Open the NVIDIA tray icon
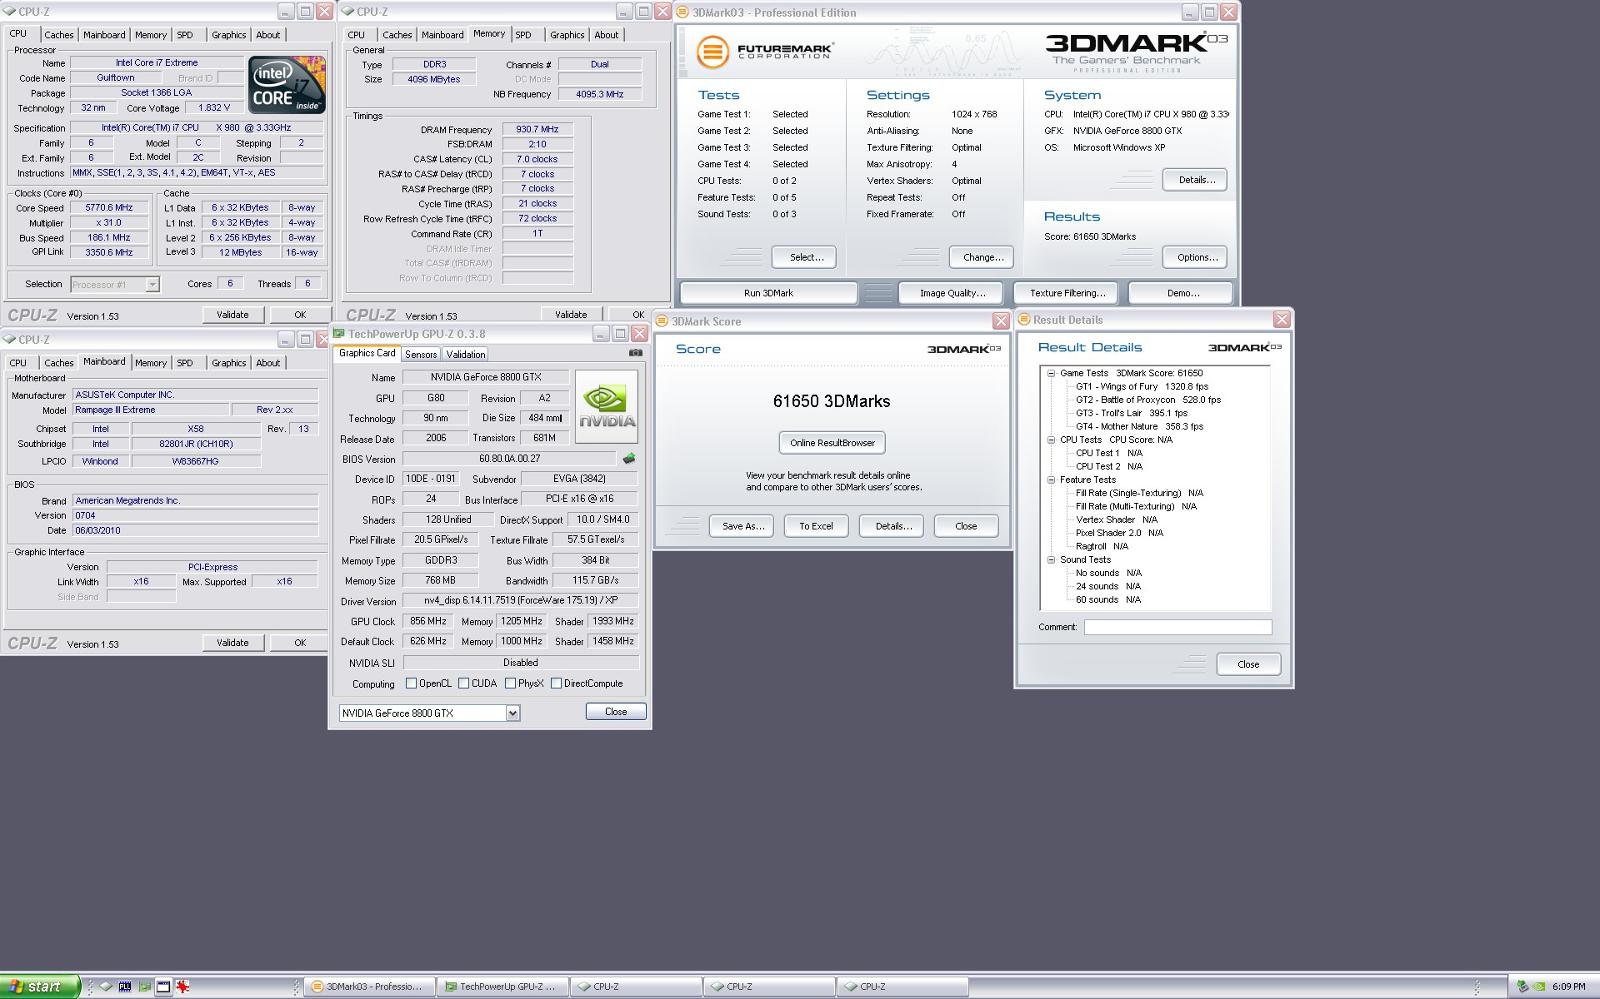1600x999 pixels. tap(1538, 986)
